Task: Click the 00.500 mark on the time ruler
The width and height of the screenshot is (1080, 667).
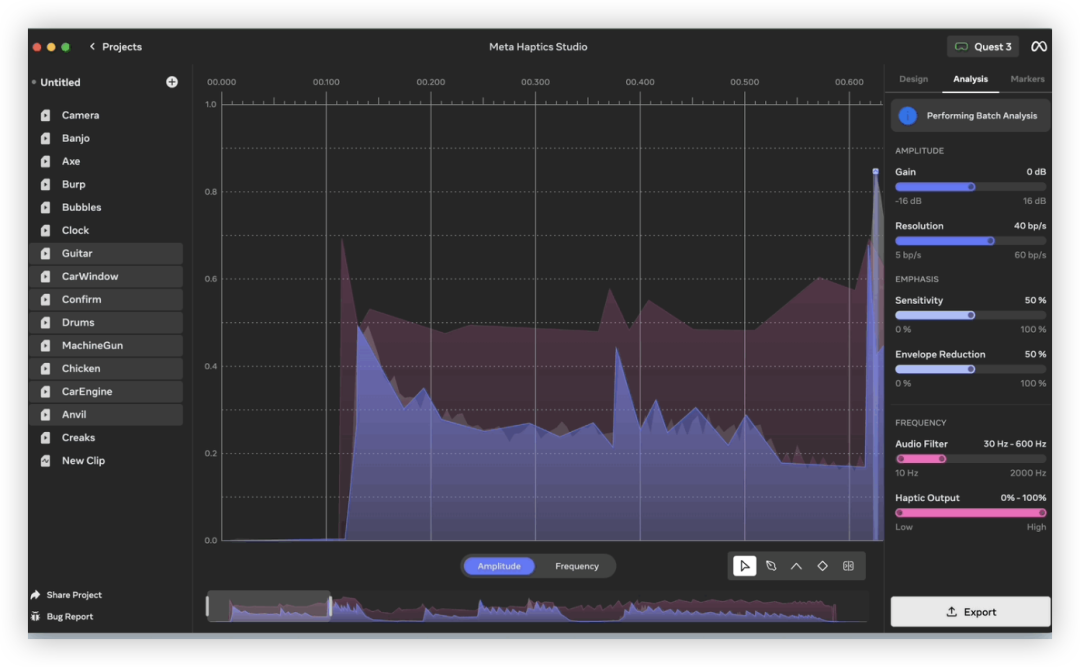Action: coord(745,82)
